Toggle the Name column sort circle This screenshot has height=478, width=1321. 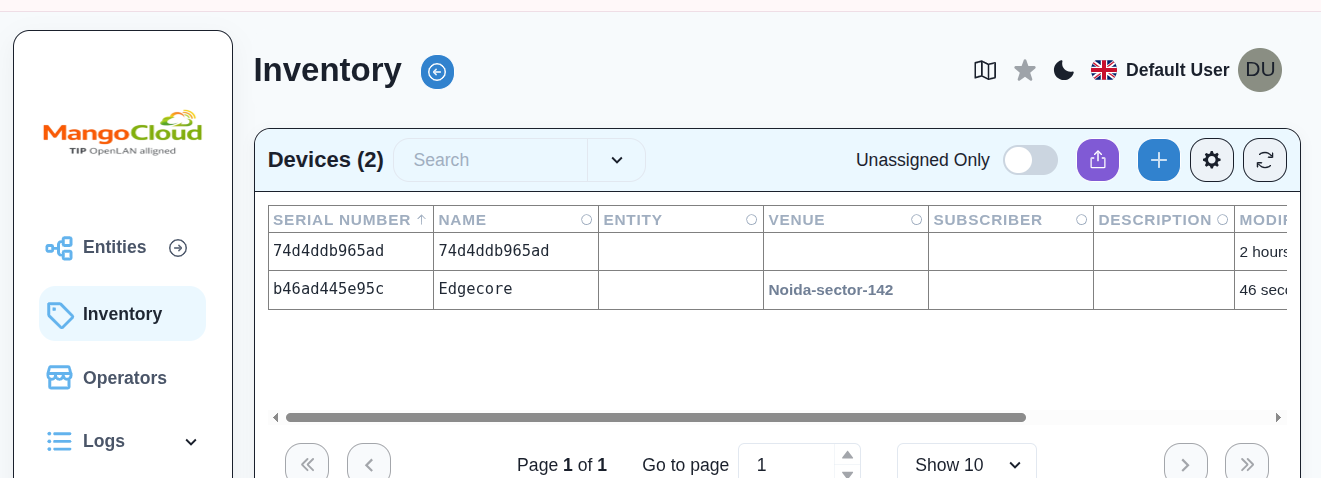[586, 220]
